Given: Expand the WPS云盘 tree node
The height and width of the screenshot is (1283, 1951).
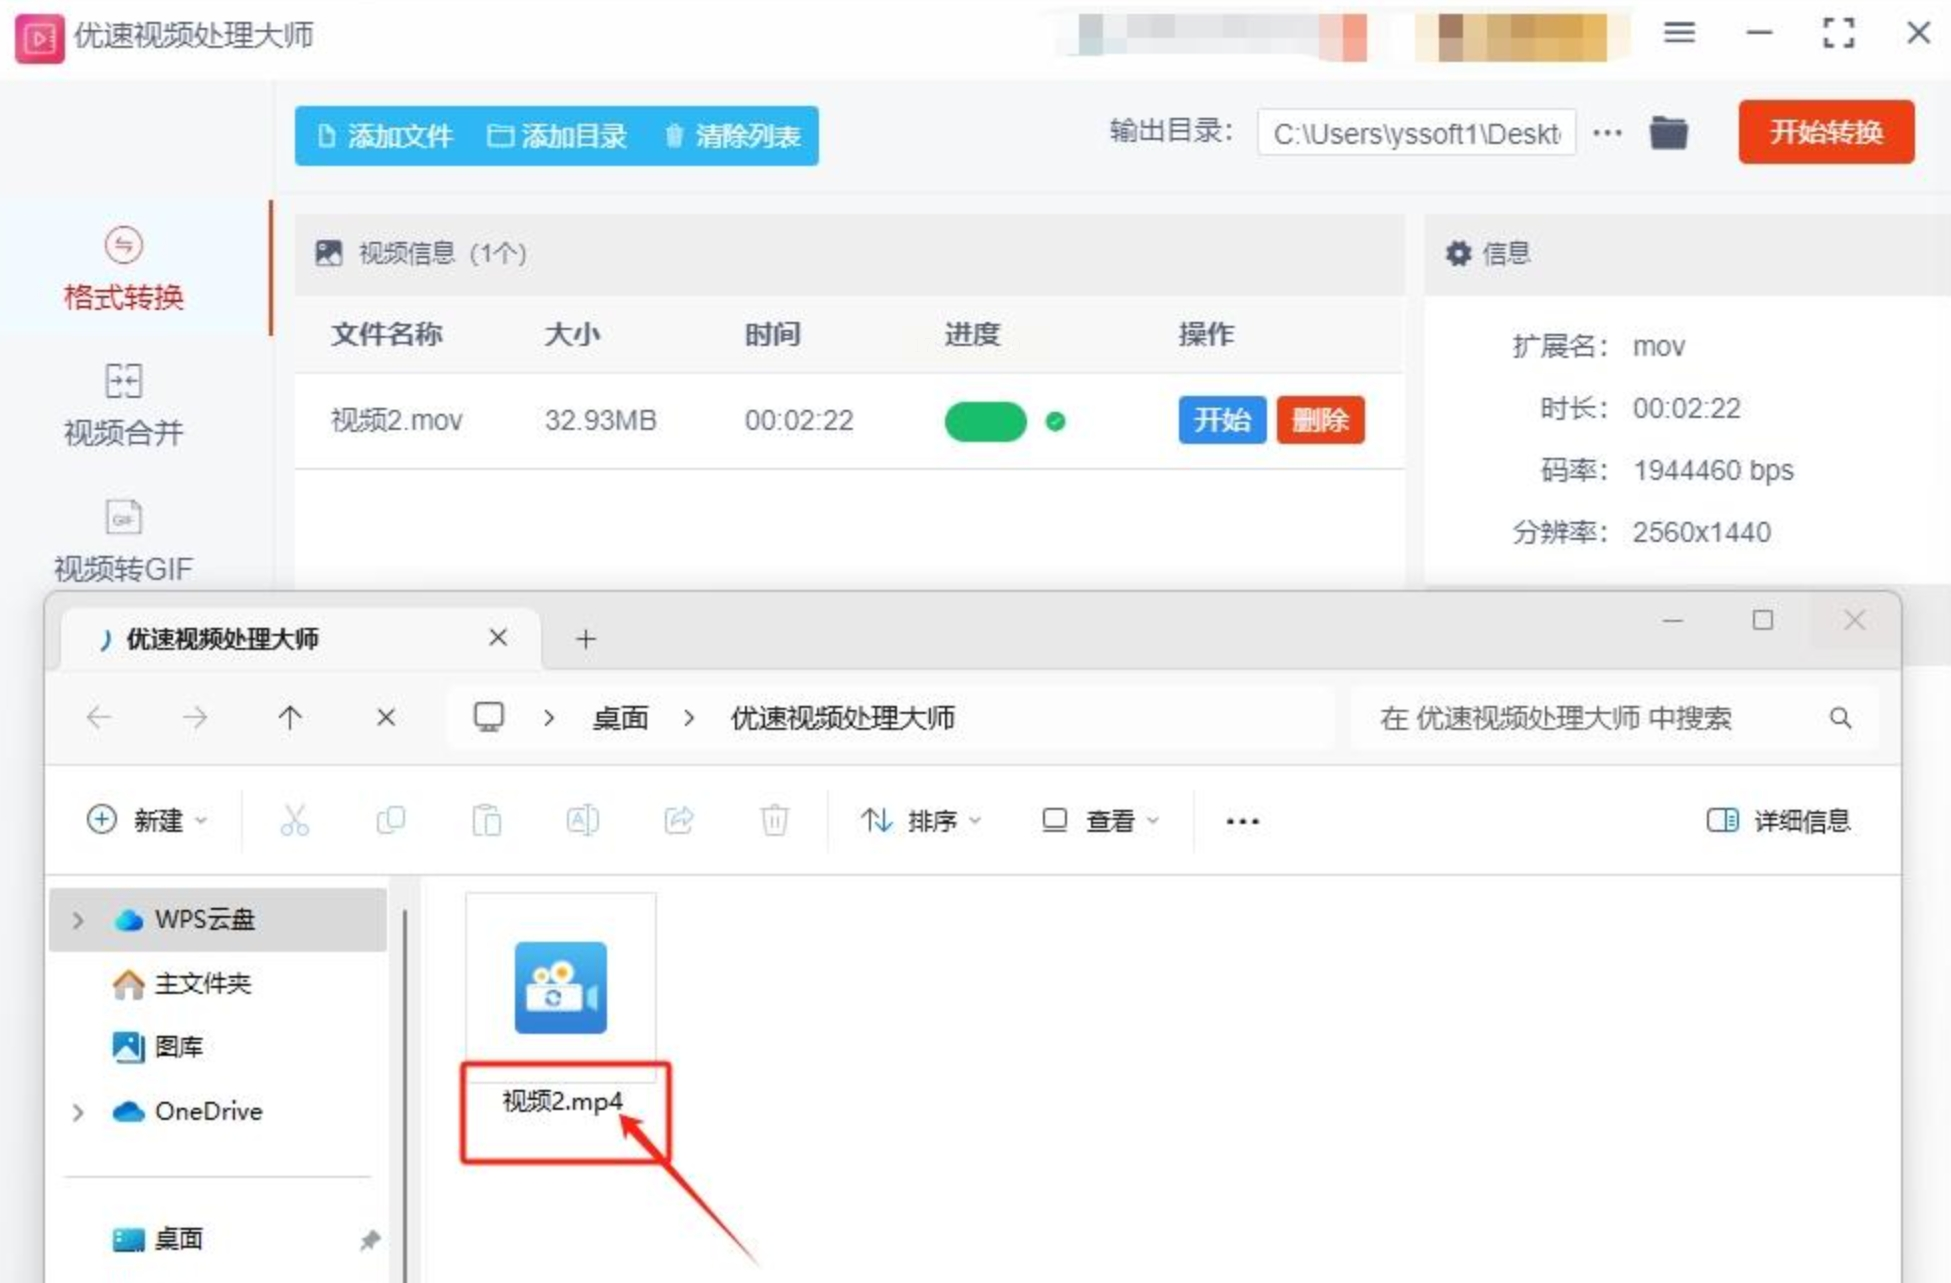Looking at the screenshot, I should (x=78, y=919).
